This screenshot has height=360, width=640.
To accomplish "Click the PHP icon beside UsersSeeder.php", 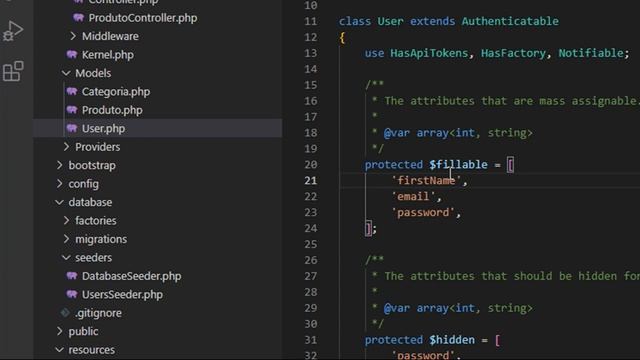I will [x=72, y=294].
